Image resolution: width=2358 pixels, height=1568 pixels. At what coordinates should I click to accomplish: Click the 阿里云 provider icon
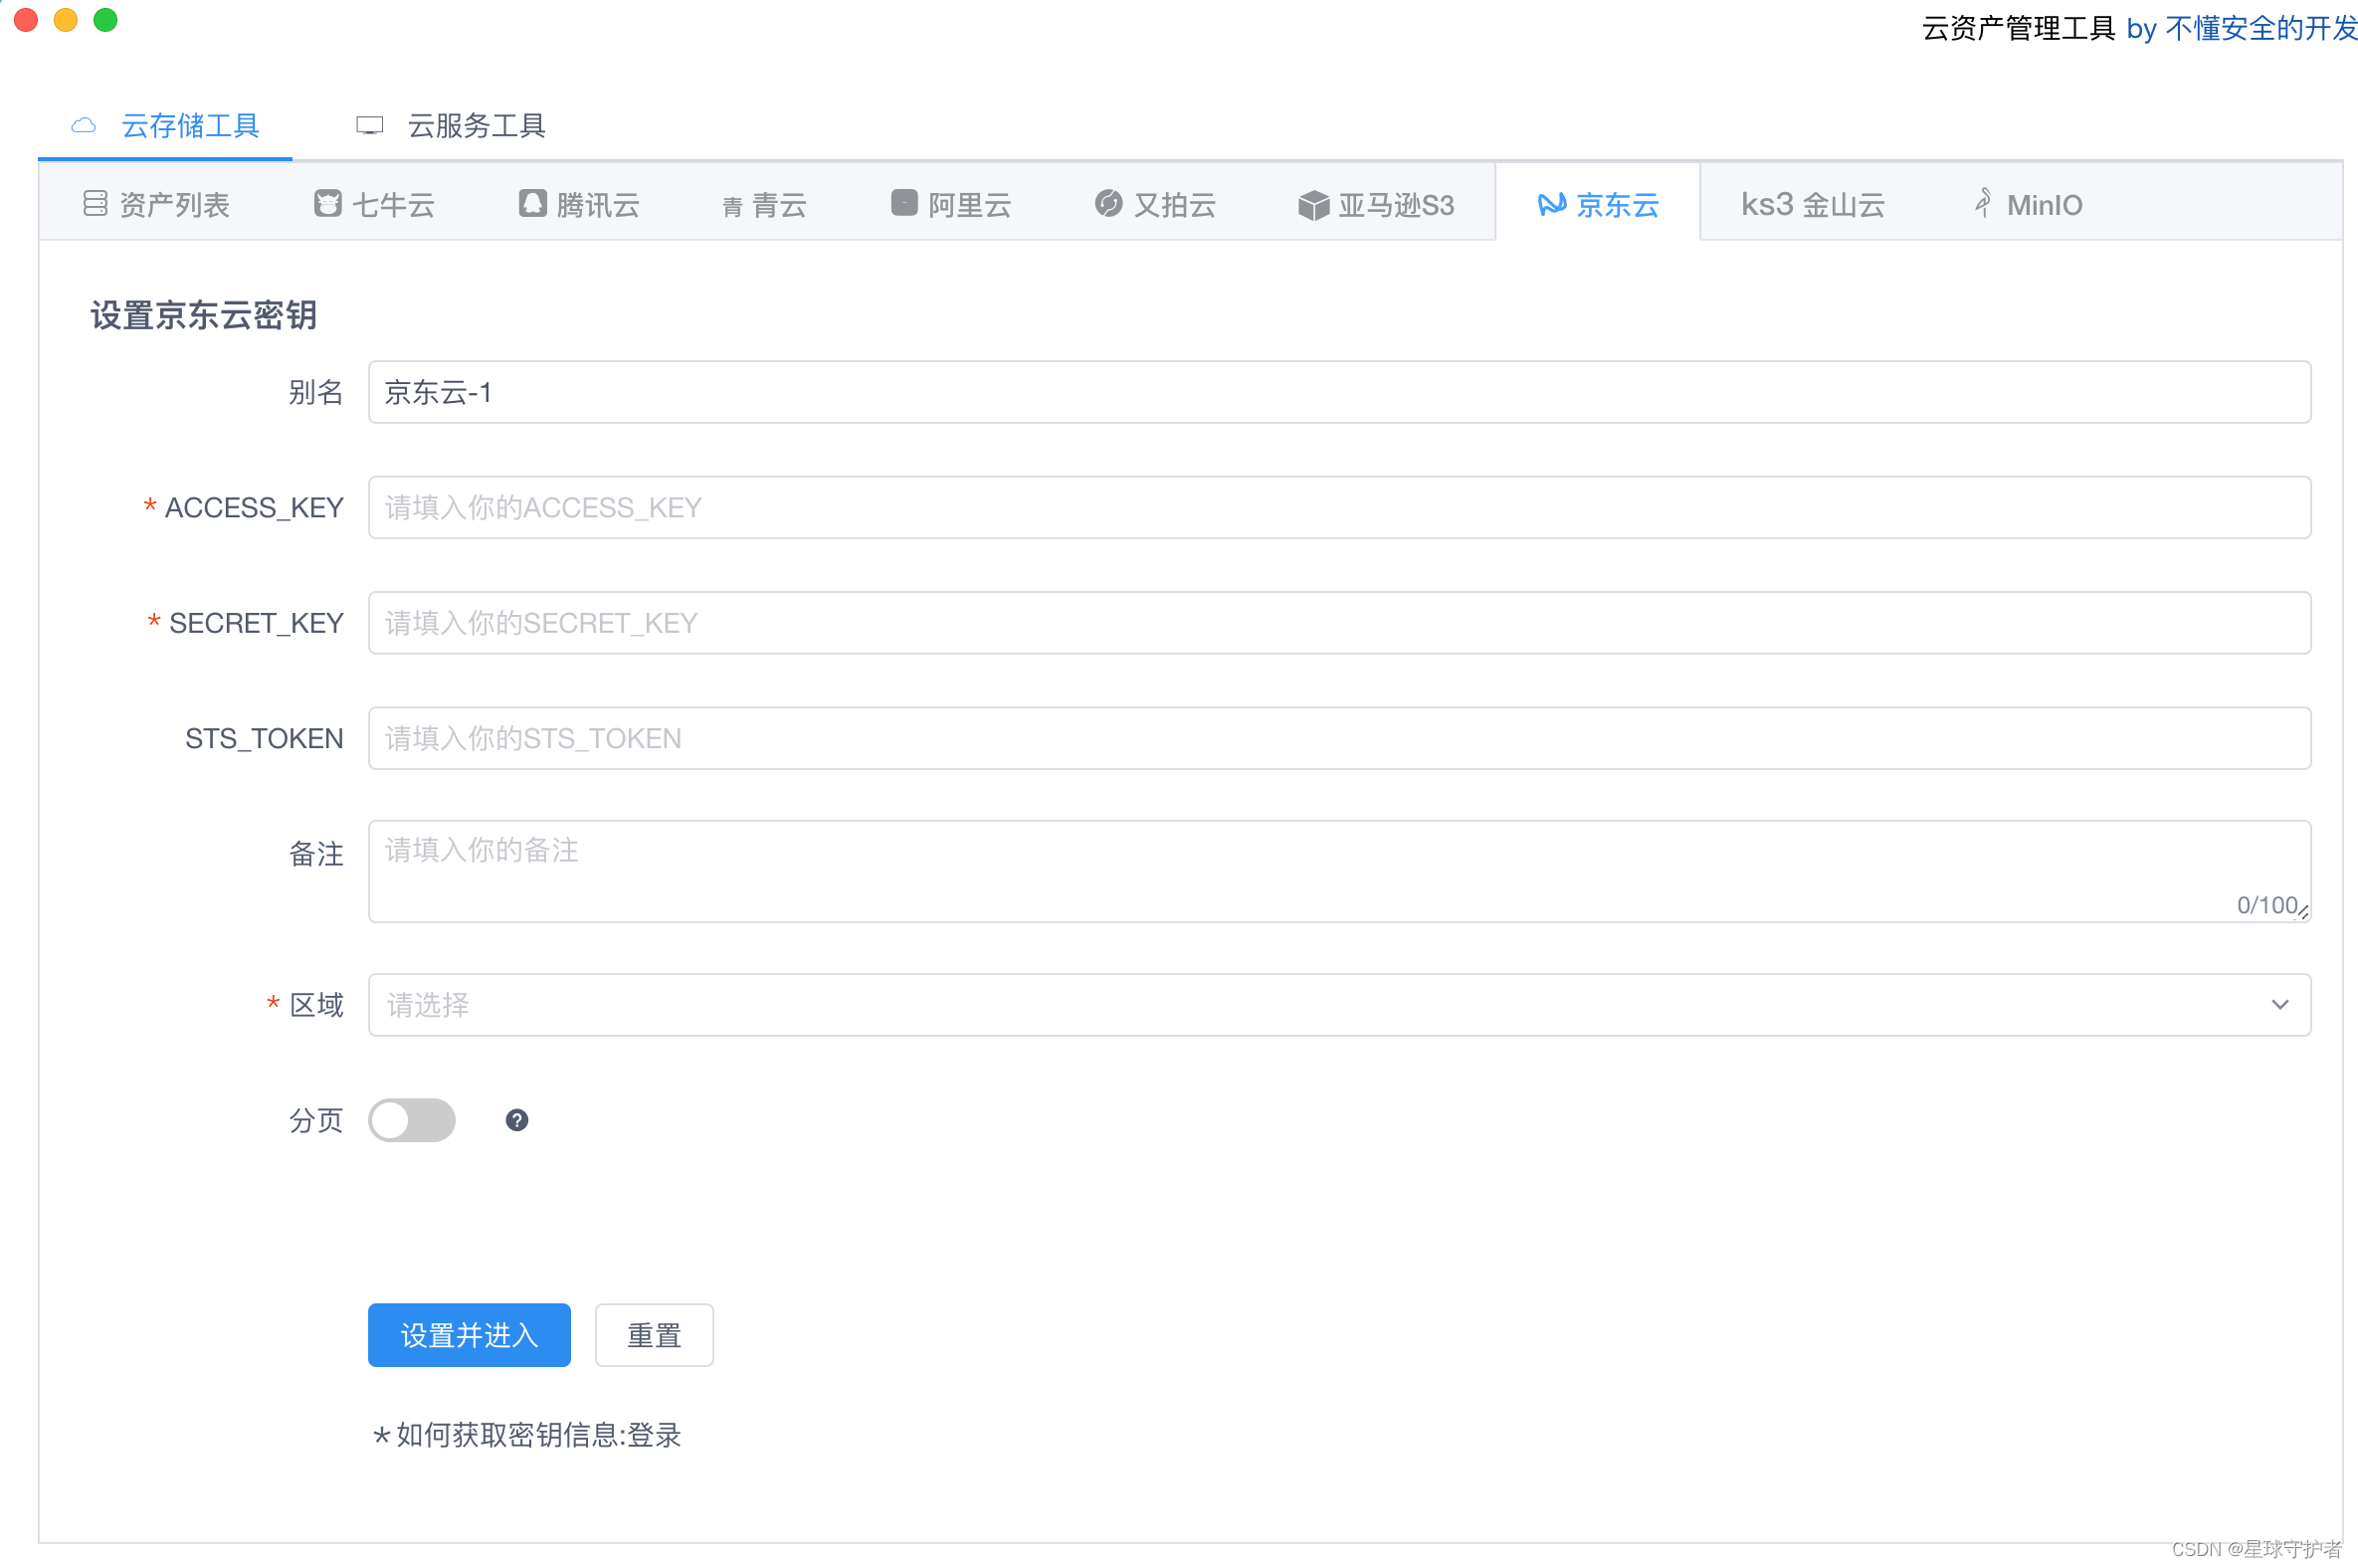903,203
